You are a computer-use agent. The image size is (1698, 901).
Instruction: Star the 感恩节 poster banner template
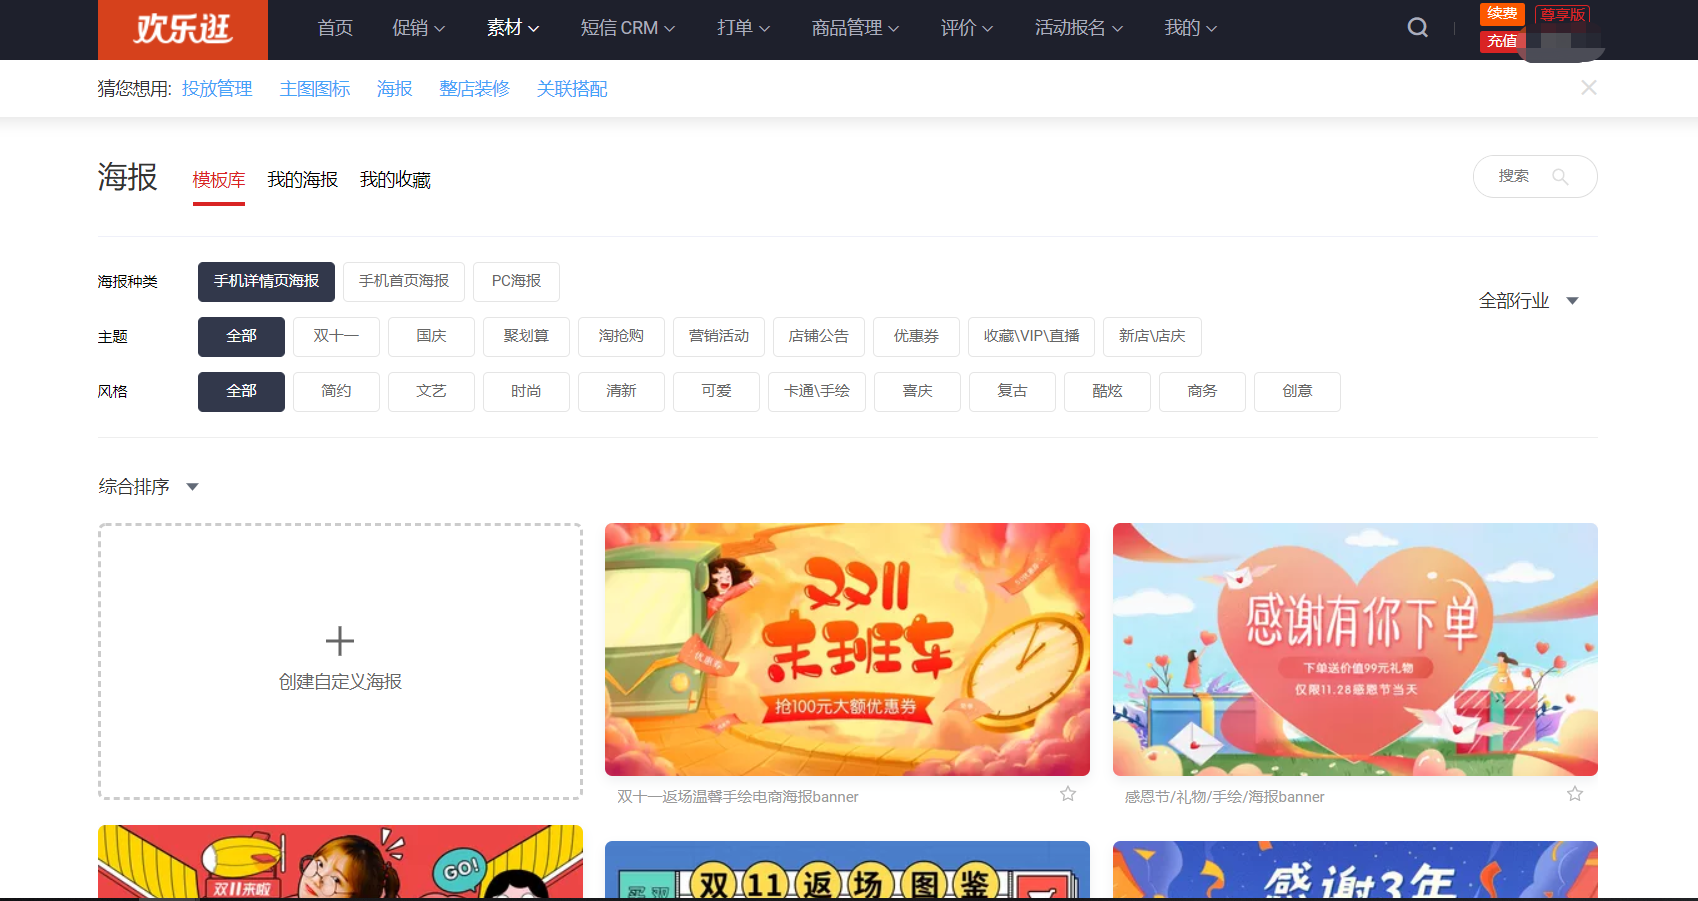click(x=1575, y=794)
